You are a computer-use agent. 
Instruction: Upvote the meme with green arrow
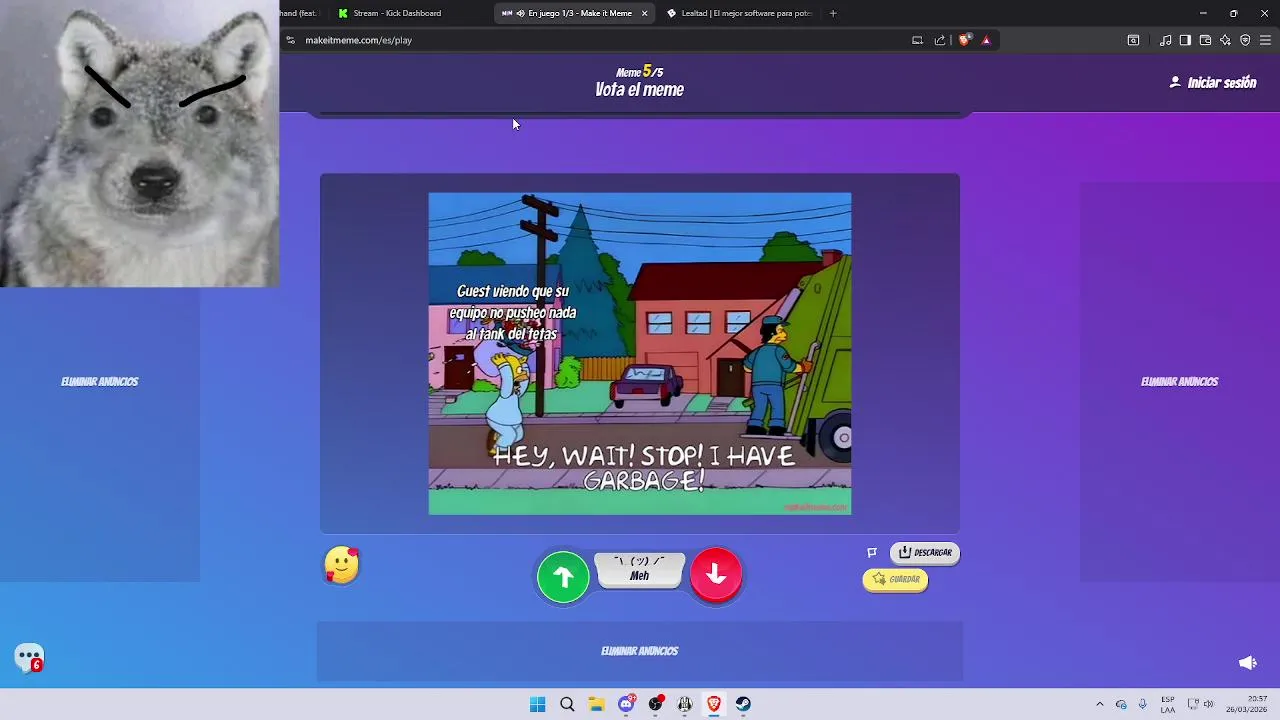(x=563, y=577)
